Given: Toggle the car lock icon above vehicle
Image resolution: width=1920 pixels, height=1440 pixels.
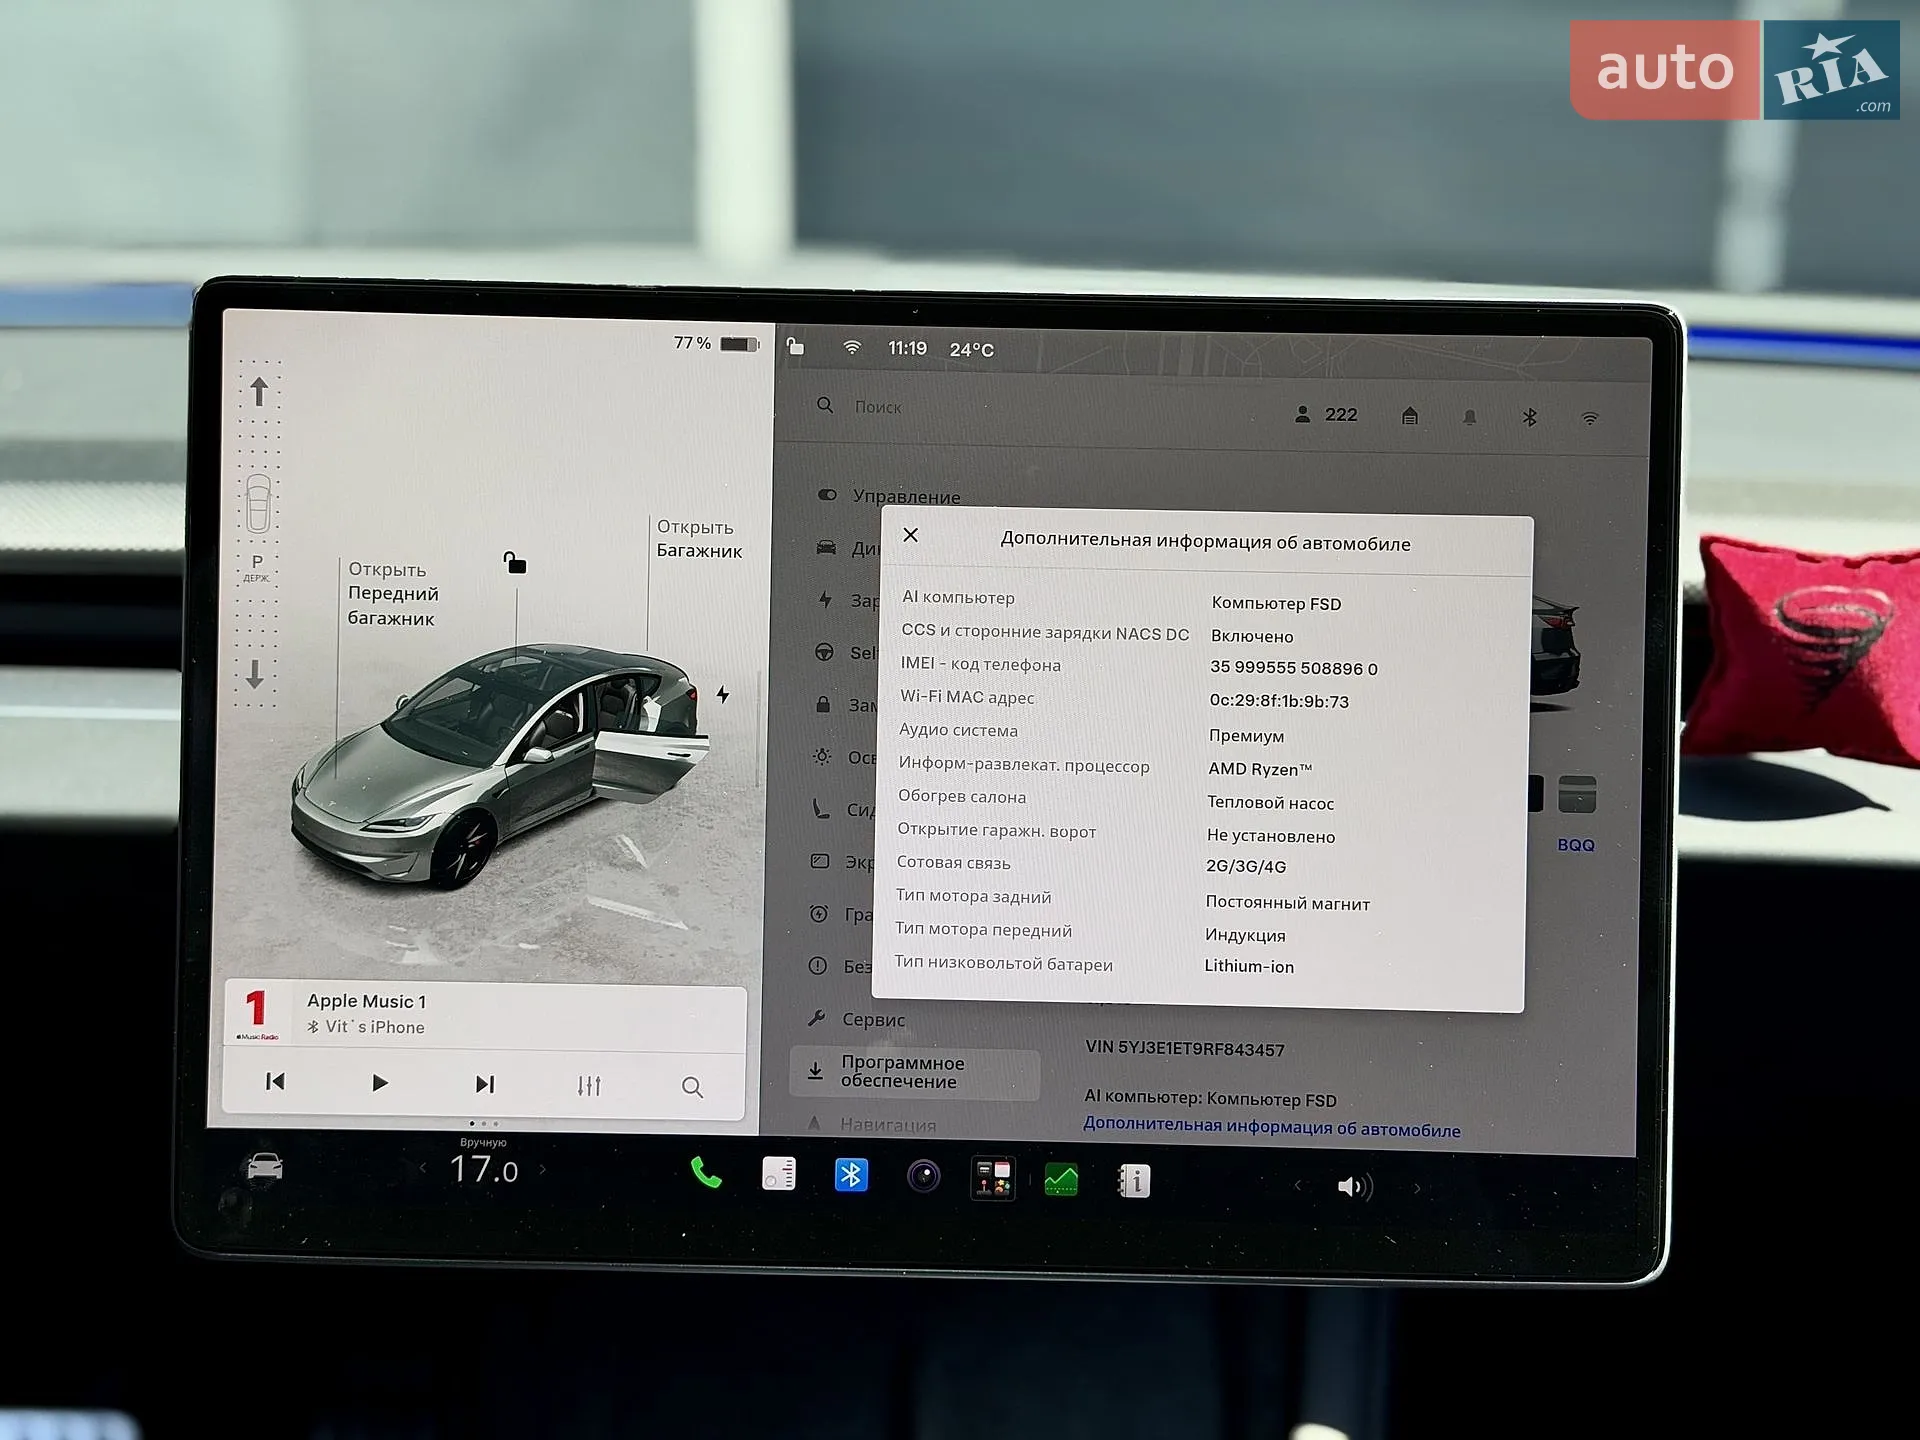Looking at the screenshot, I should coord(515,562).
